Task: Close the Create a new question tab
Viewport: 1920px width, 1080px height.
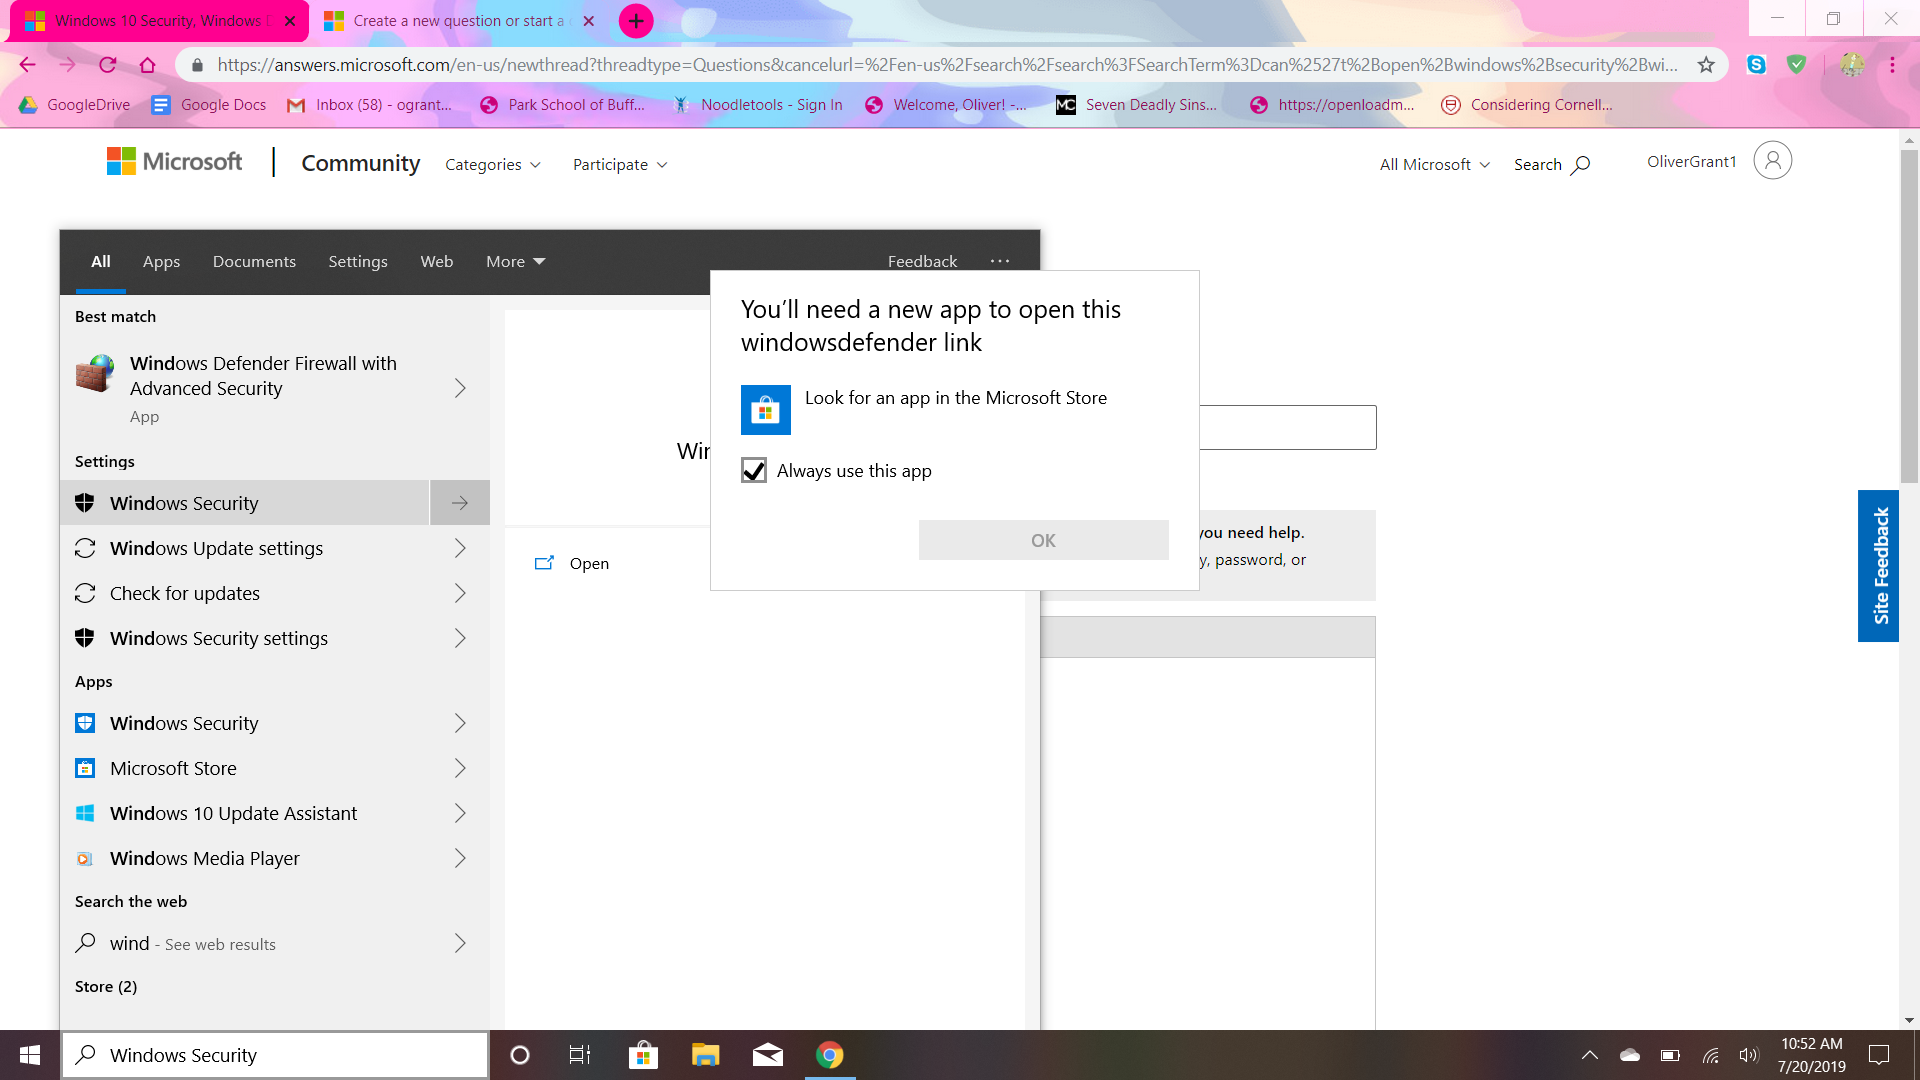Action: [x=589, y=21]
